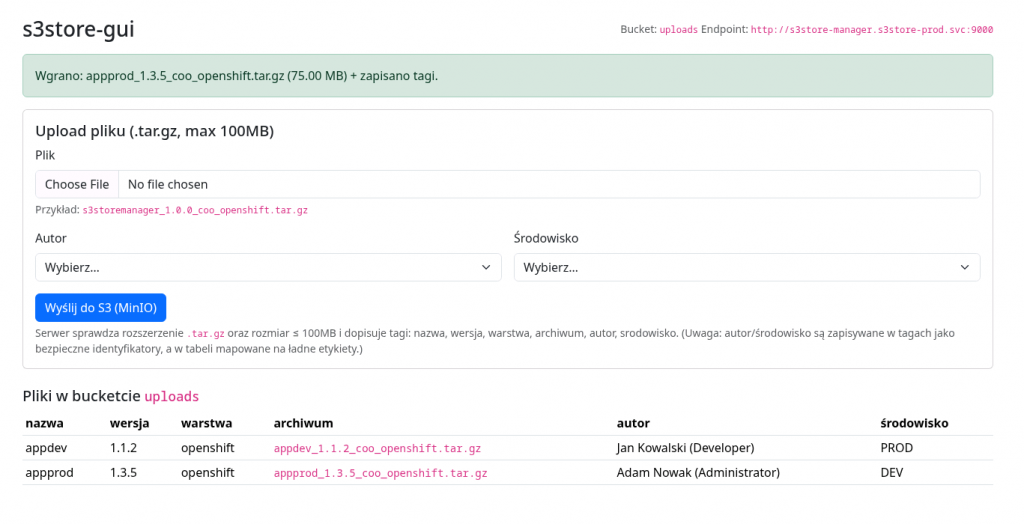Select the appdev table row name
This screenshot has width=1024, height=524.
45,448
